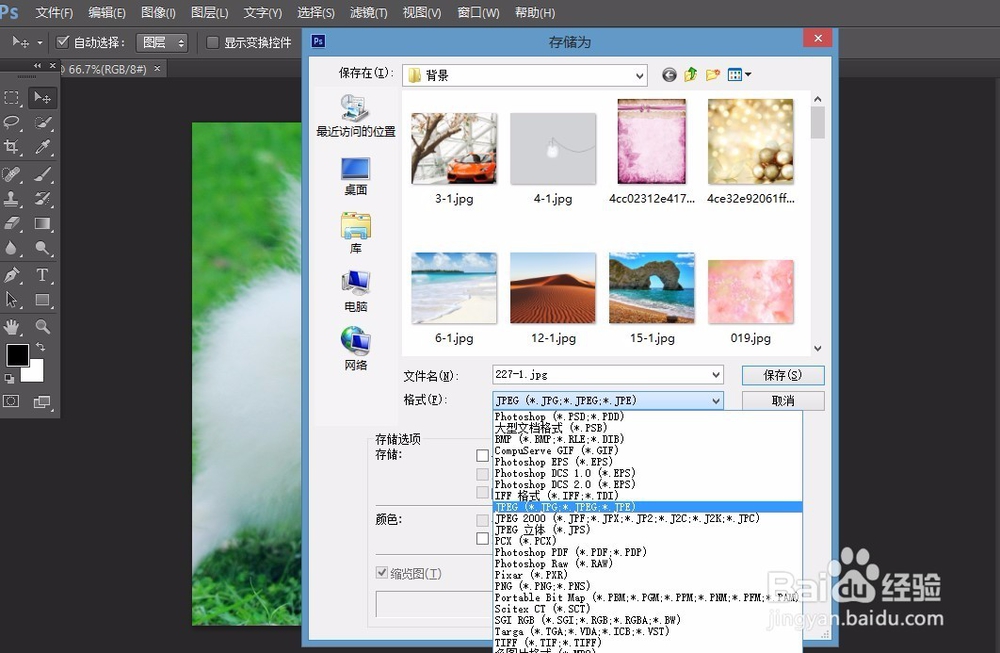
Task: Open the 图层 auto-select type dropdown
Action: pos(163,43)
